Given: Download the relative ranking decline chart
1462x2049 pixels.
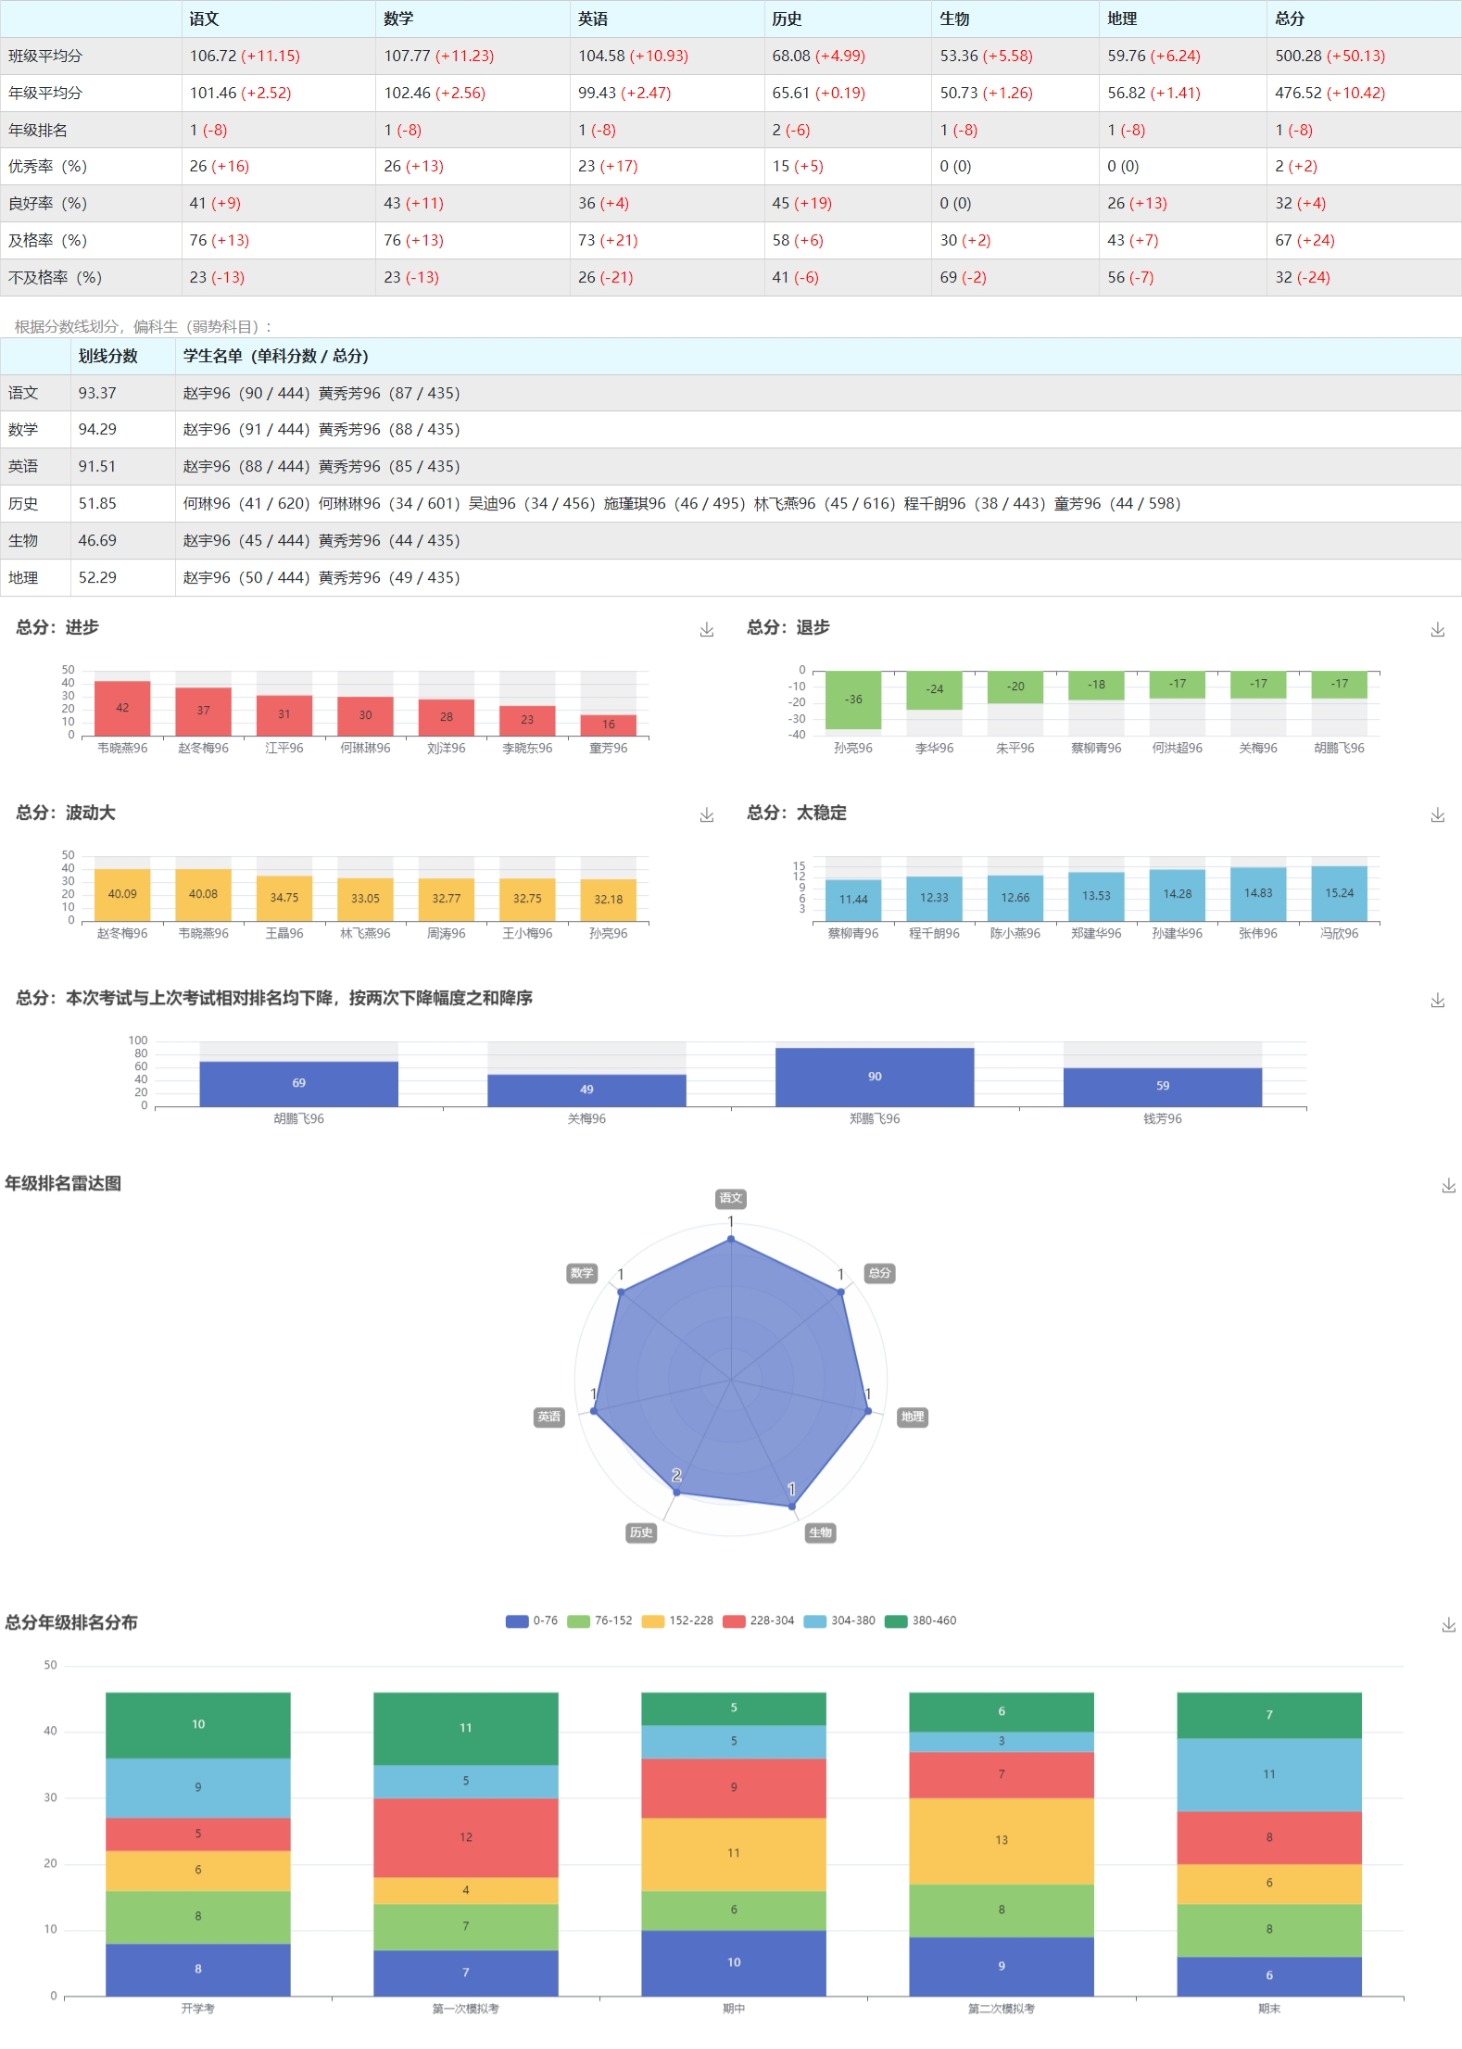Looking at the screenshot, I should point(1438,999).
